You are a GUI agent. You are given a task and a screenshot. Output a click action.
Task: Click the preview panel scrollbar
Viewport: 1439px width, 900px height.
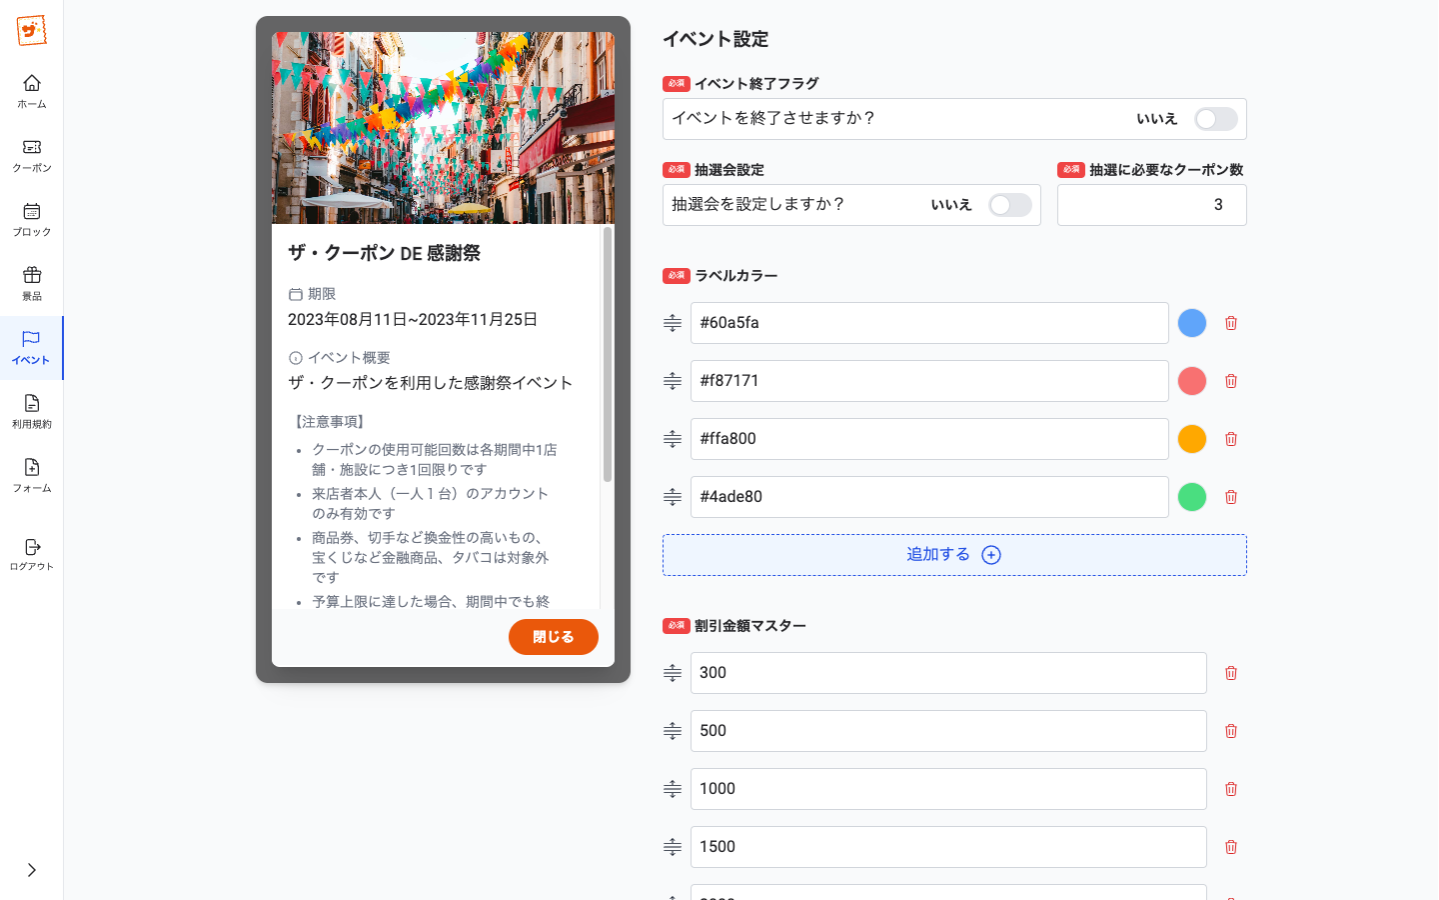click(607, 355)
